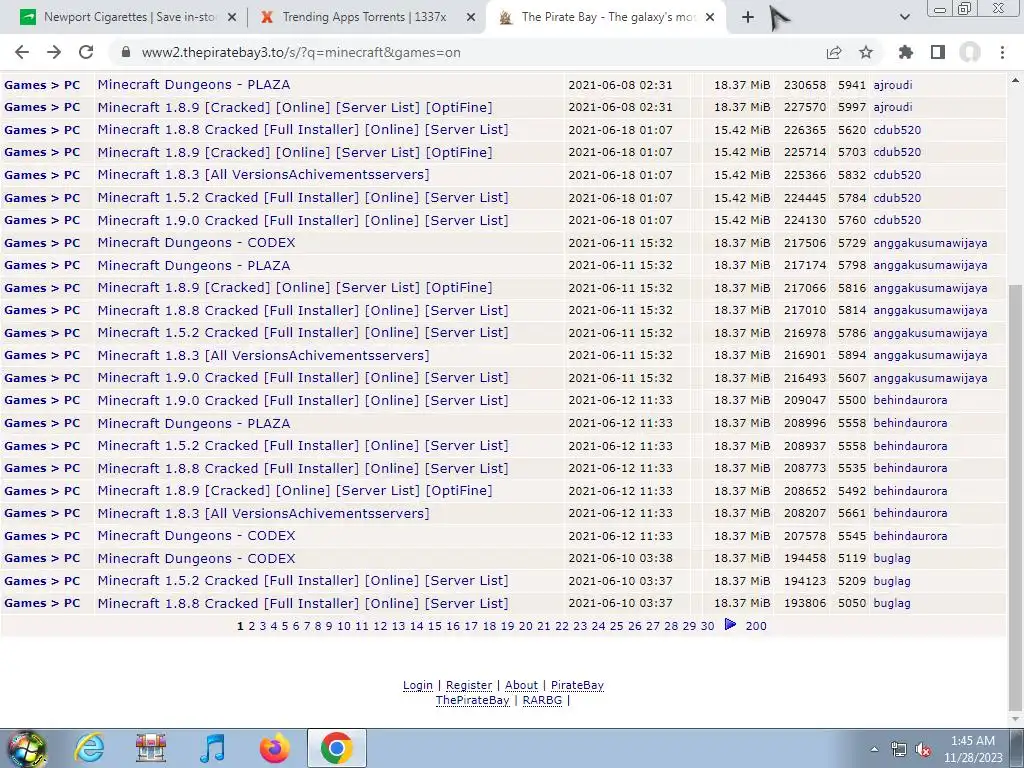Screen dimensions: 1024x768
Task: Close The Pirate Bay tab
Action: (711, 18)
